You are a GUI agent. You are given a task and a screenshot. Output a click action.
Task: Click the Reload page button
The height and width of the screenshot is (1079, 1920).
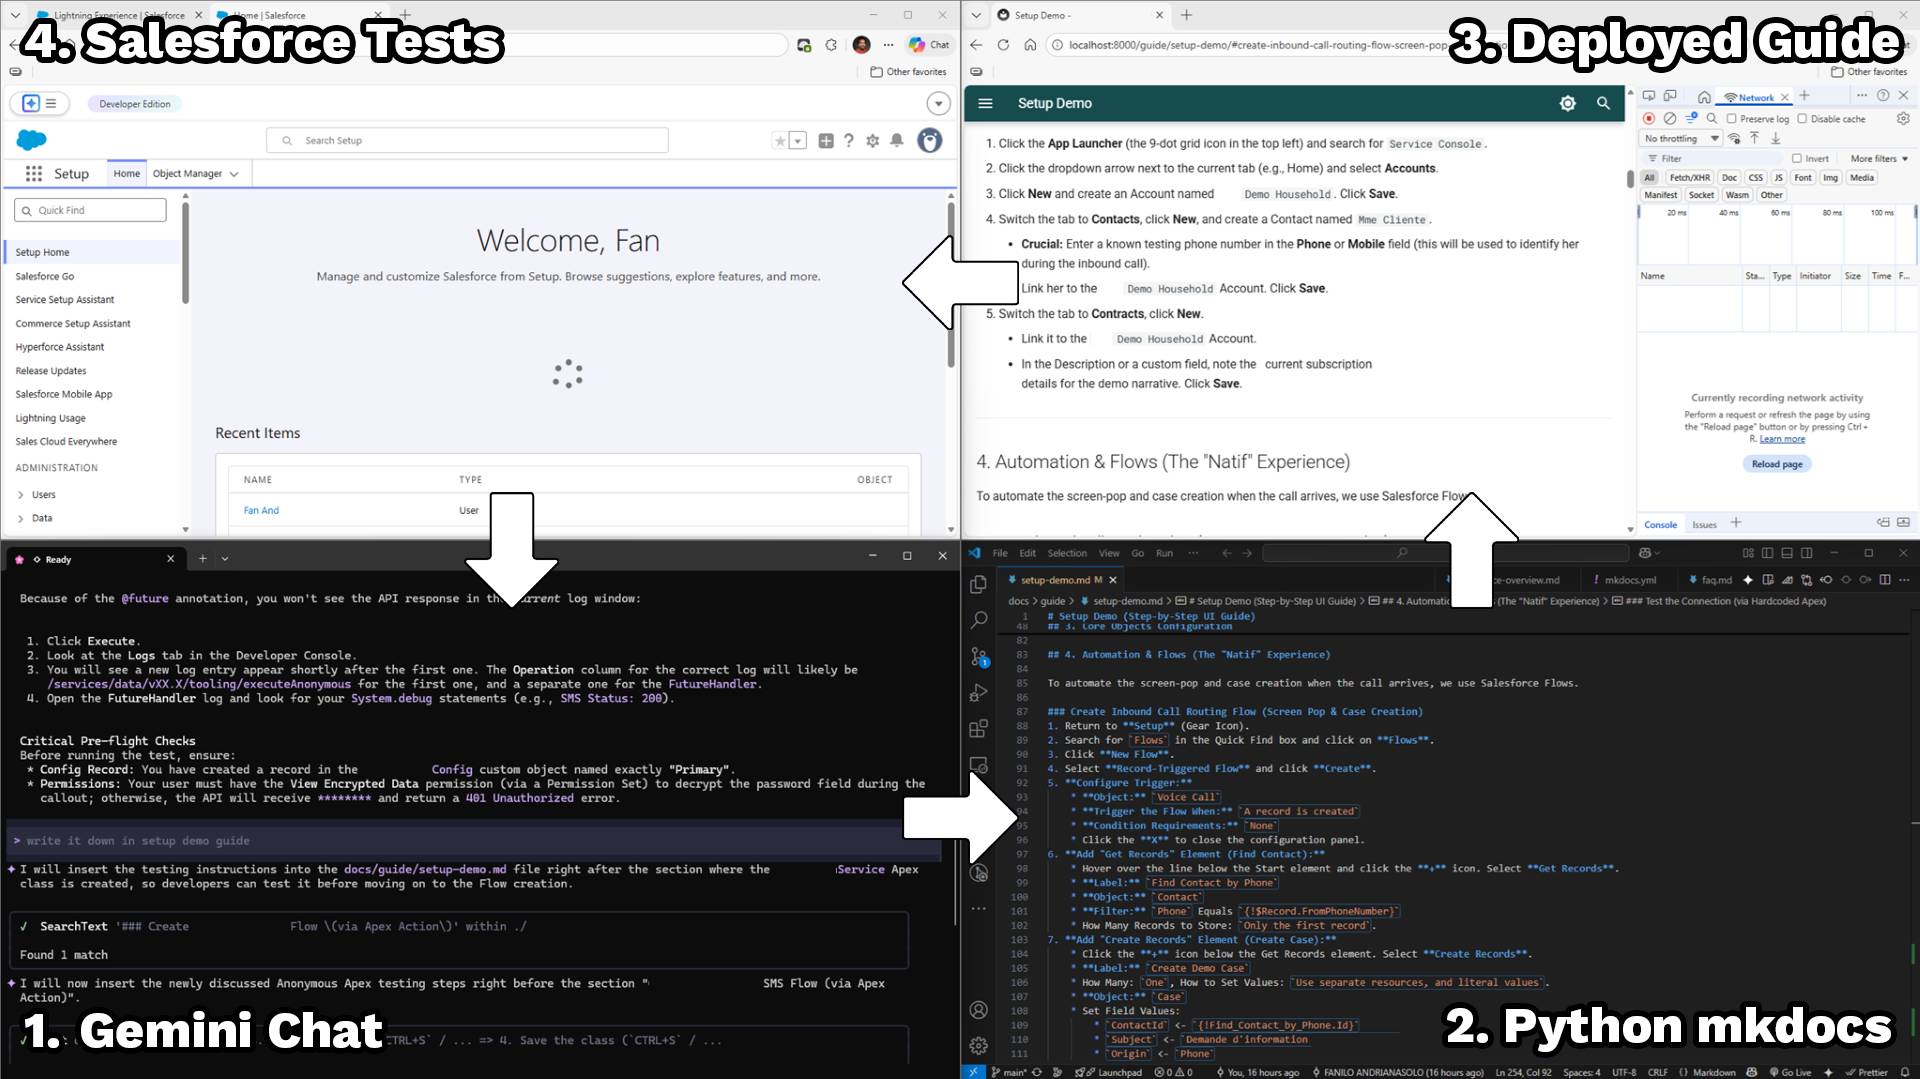[x=1777, y=464]
